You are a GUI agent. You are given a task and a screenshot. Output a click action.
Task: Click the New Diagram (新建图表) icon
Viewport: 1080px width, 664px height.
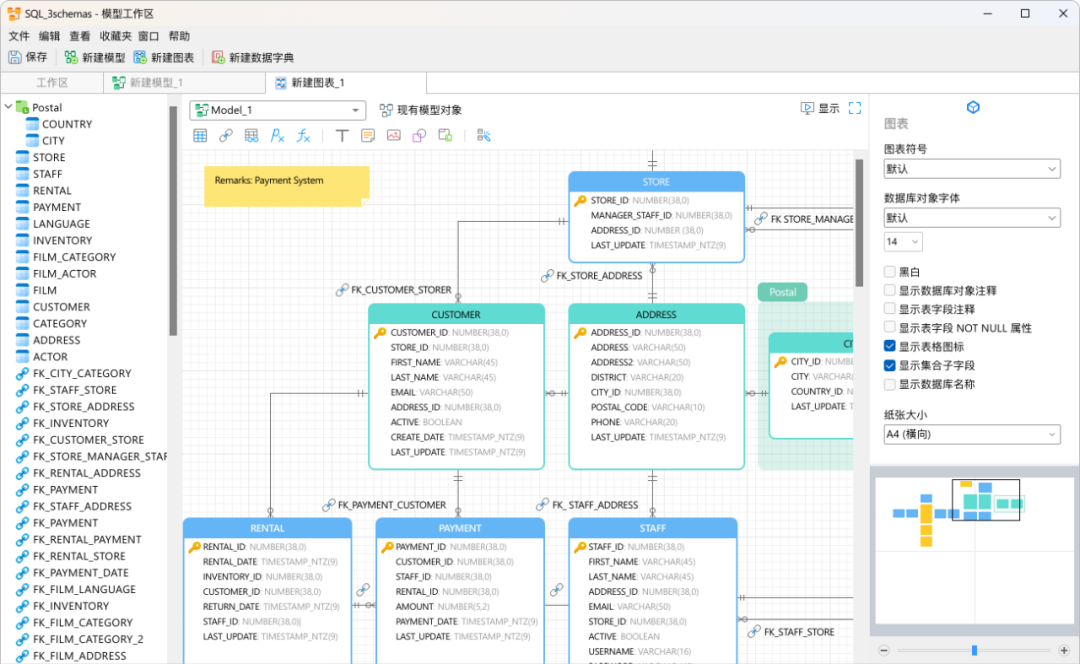point(141,57)
